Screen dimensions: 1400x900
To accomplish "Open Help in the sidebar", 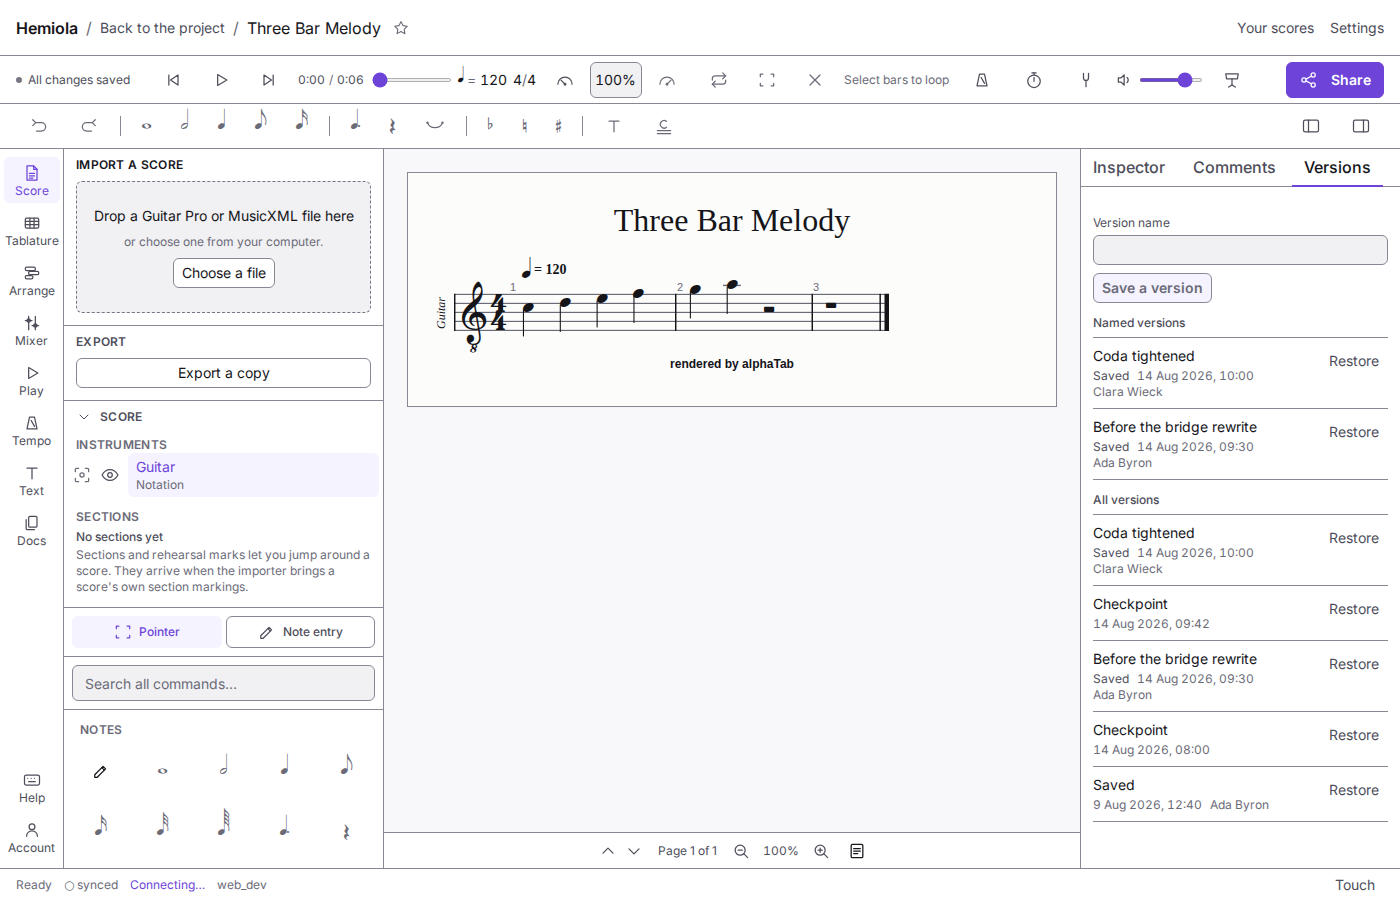I will point(32,788).
